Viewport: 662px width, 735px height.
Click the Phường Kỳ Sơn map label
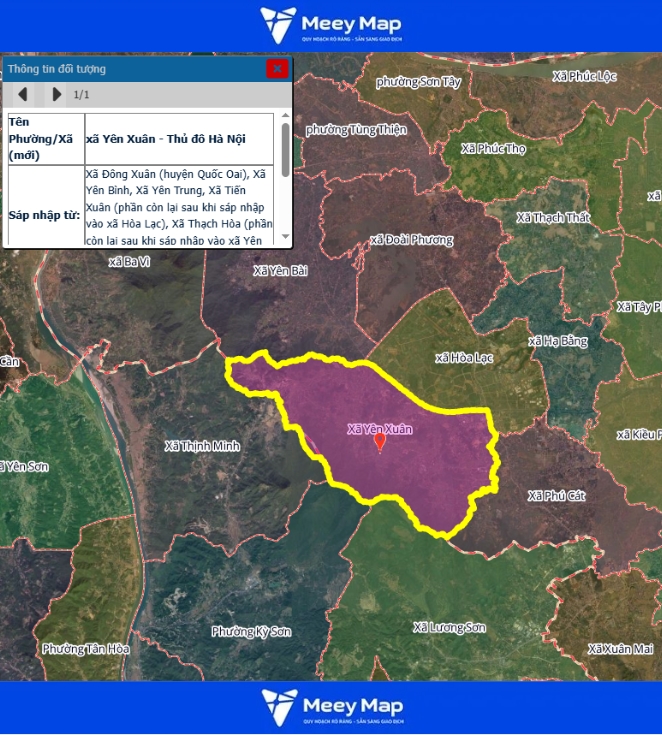coord(251,632)
